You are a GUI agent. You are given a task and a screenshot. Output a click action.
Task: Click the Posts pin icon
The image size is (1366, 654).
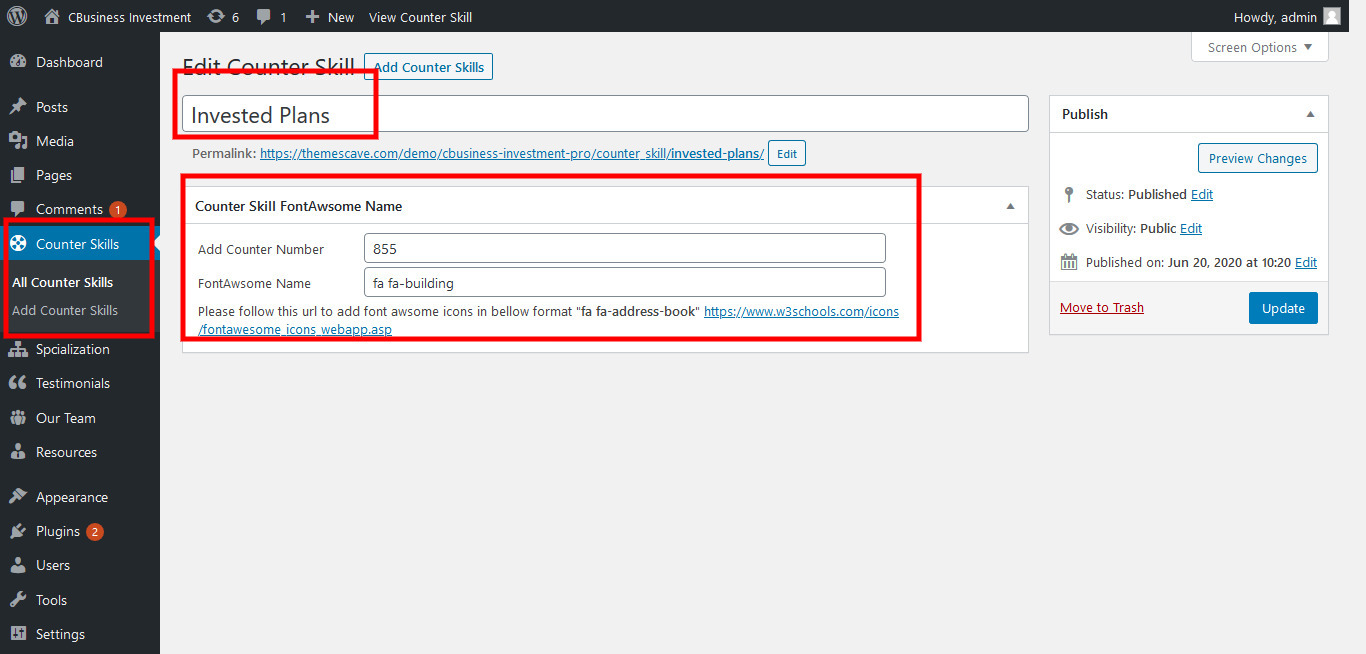pos(18,107)
